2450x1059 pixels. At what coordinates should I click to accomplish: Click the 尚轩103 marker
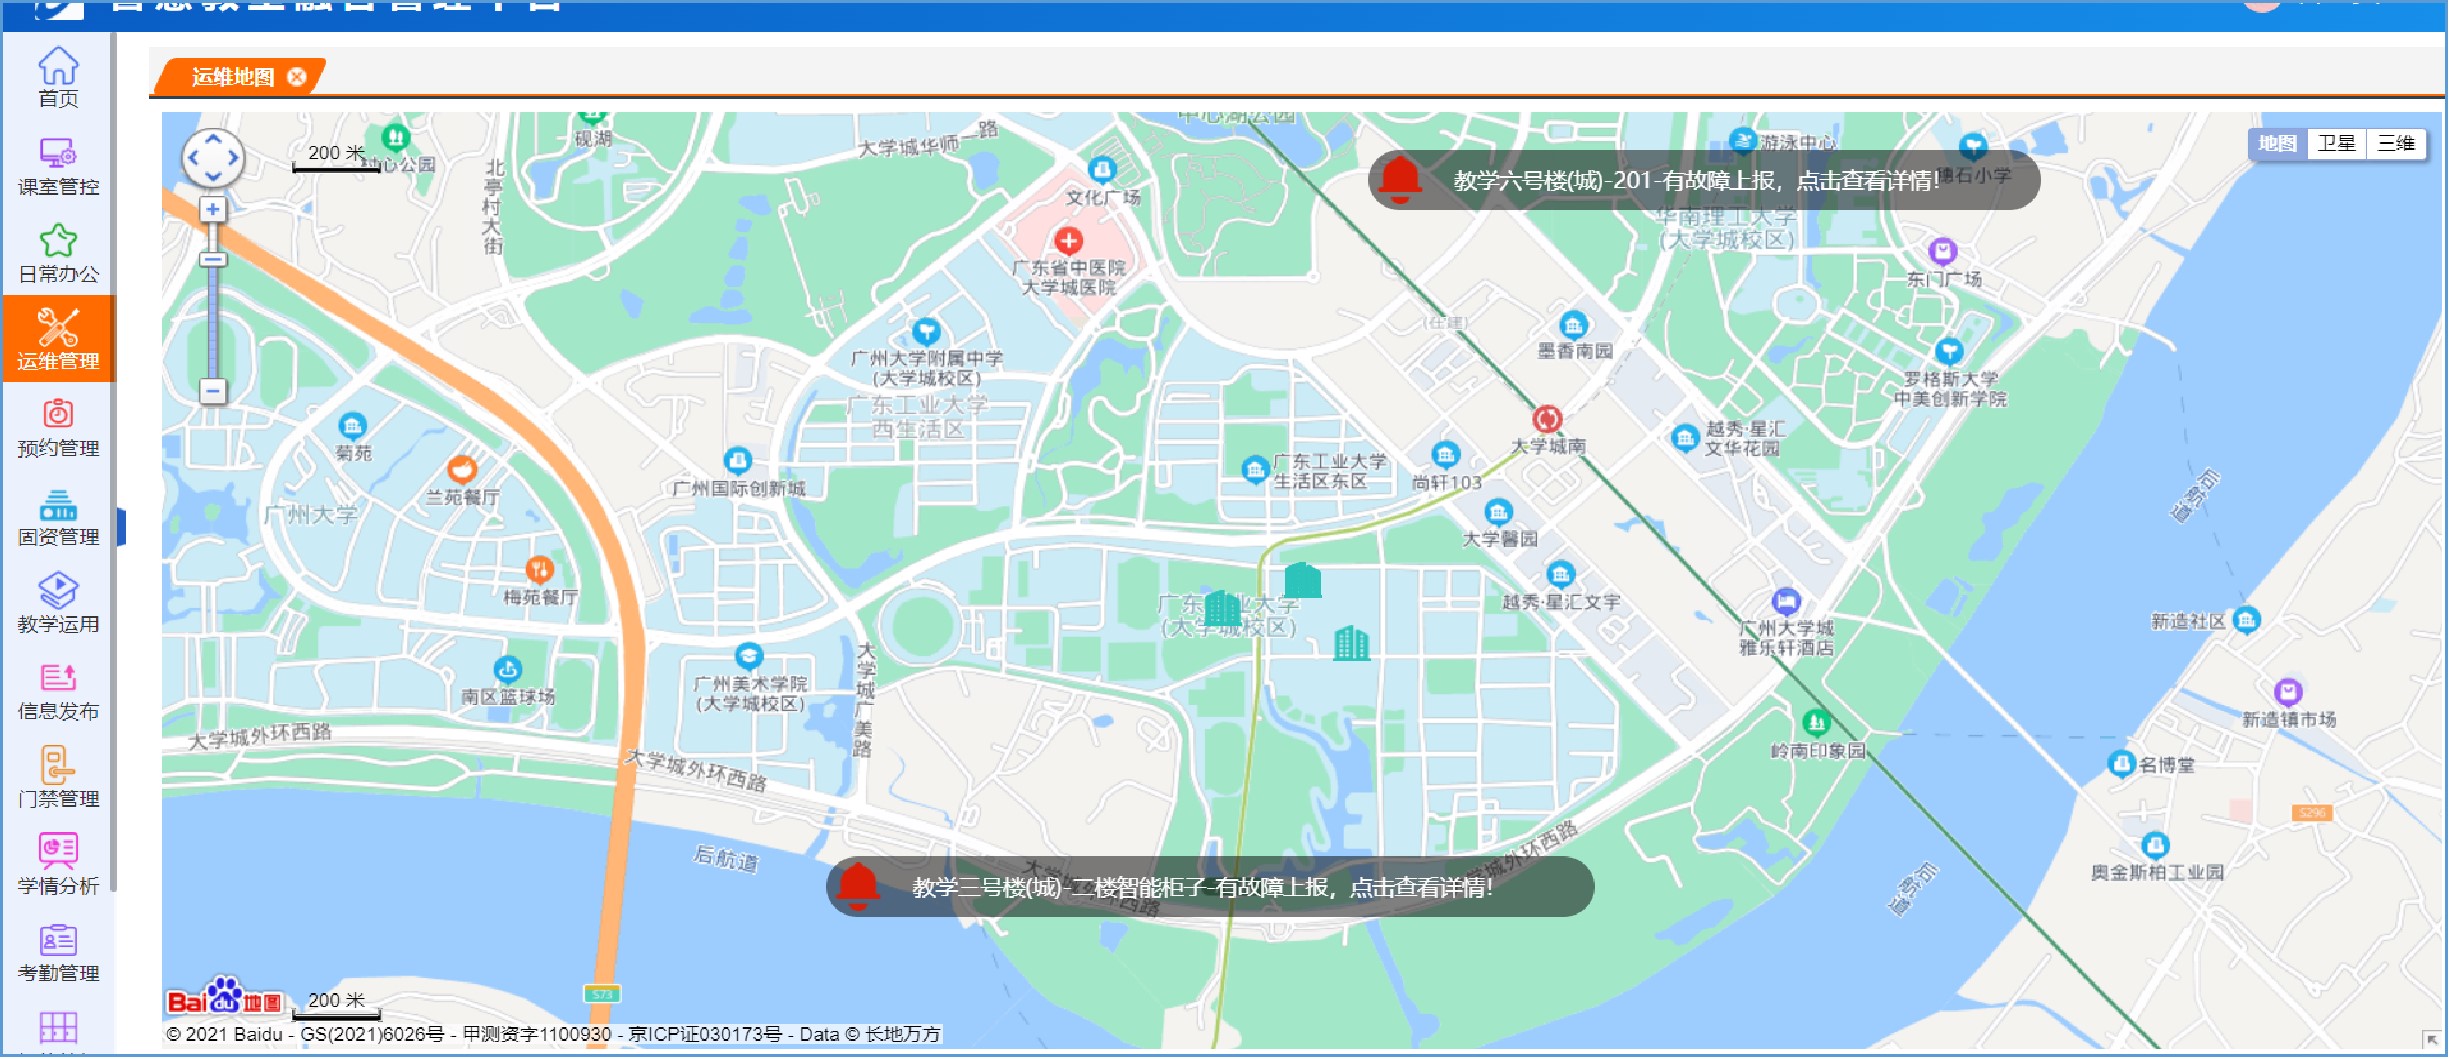click(x=1445, y=455)
